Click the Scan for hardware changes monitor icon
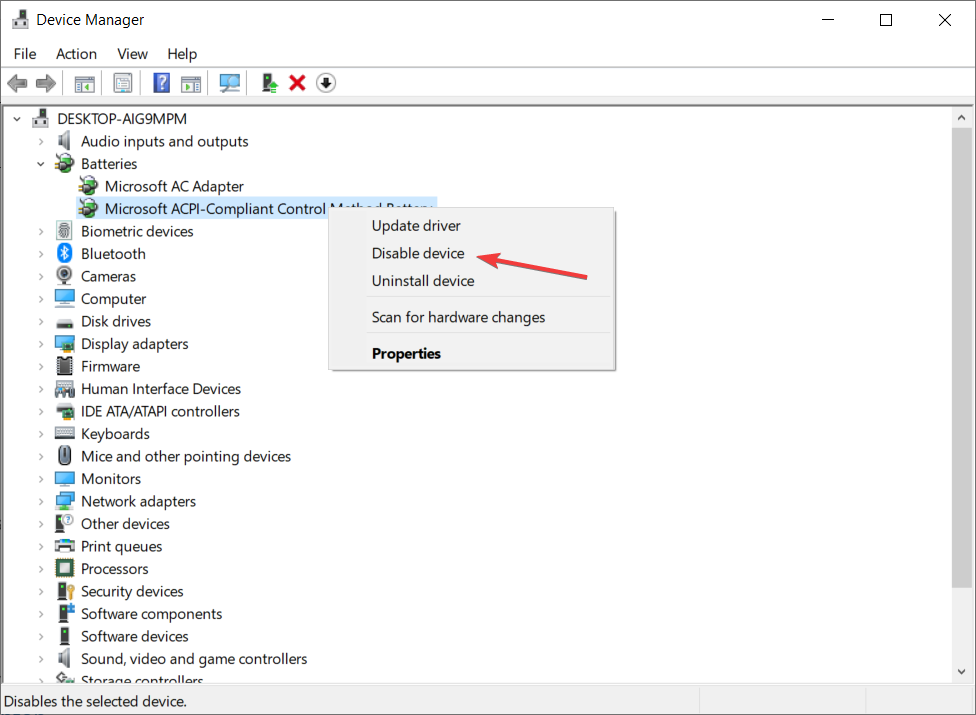Viewport: 976px width, 715px height. 230,83
